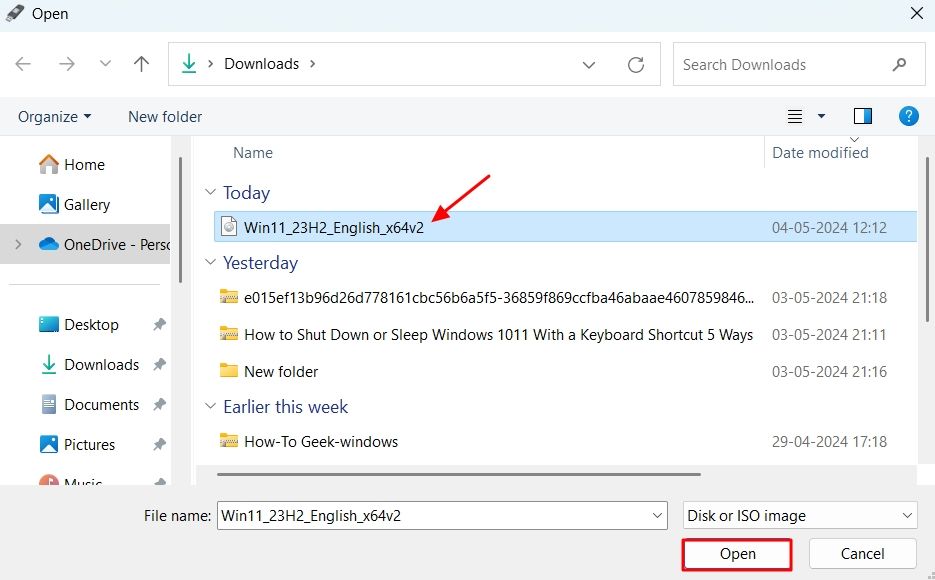Click the search magnifier icon

[899, 64]
